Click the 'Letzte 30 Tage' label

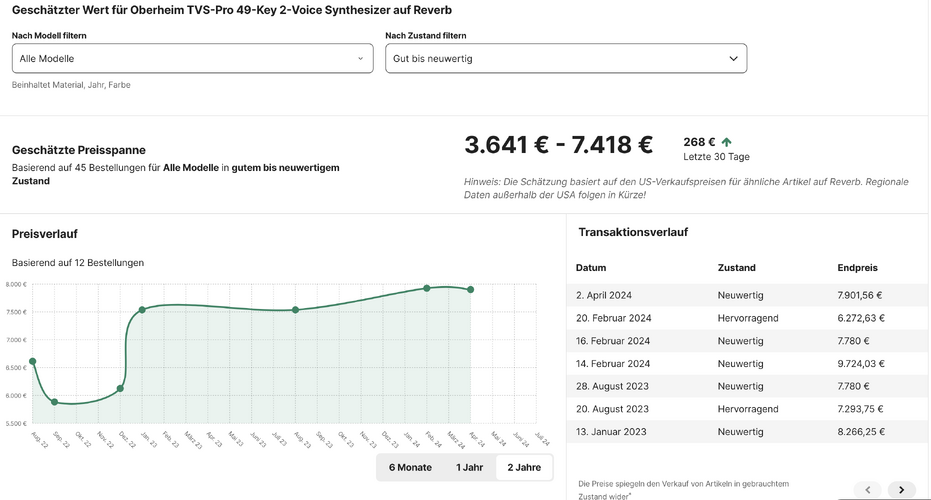click(x=716, y=157)
